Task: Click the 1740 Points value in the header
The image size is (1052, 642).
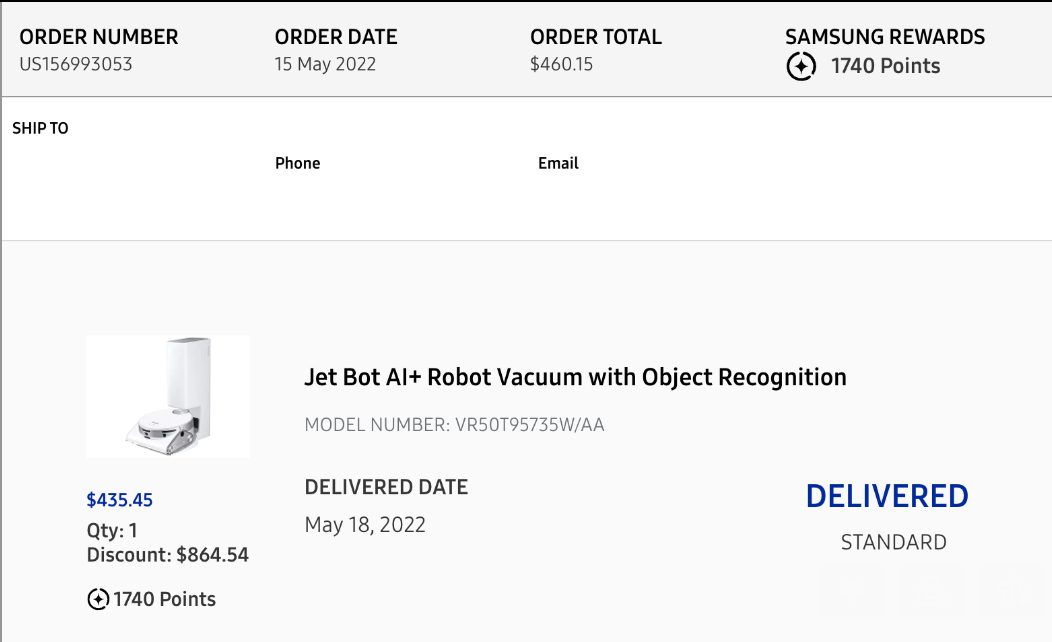Action: [885, 67]
